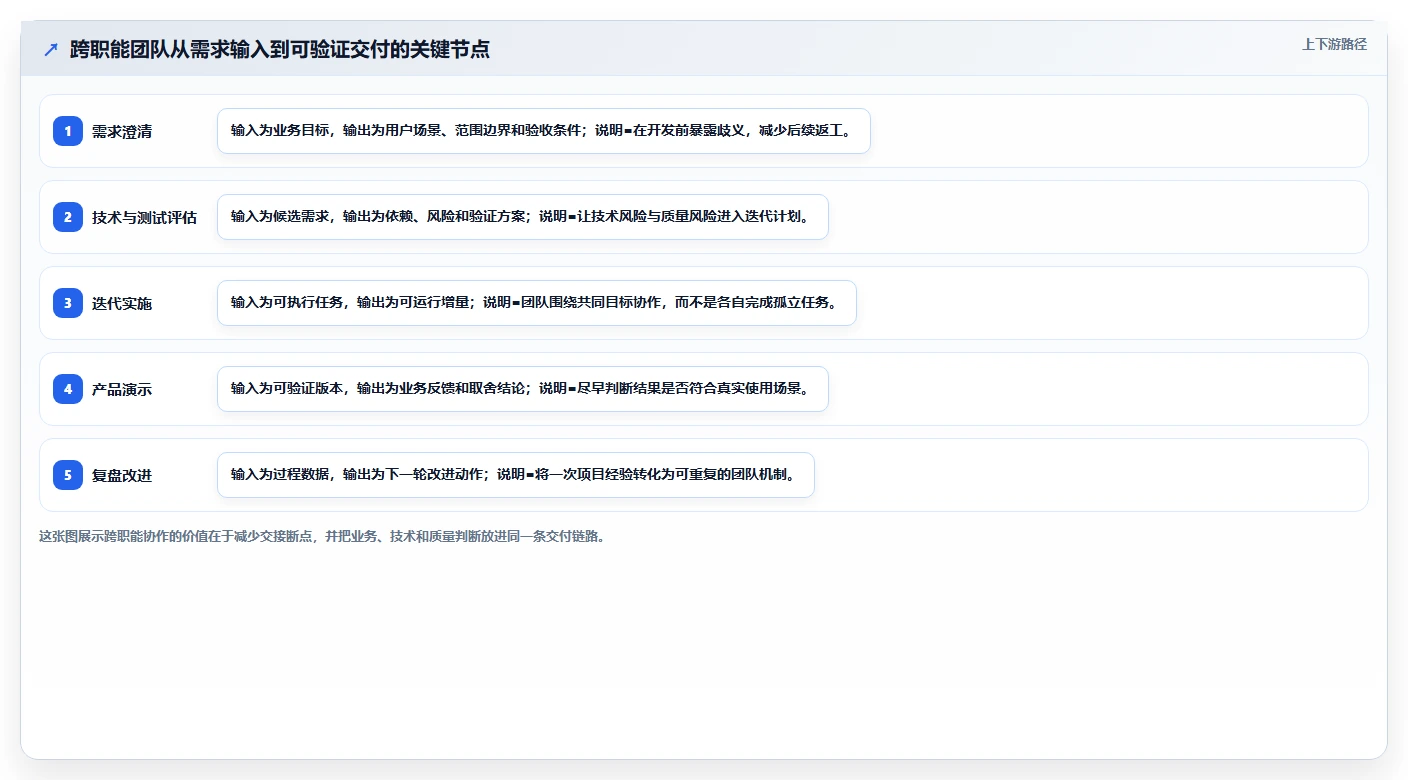Click the description box starting 输入为业务目标
Viewport: 1408px width, 780px height.
(x=544, y=131)
